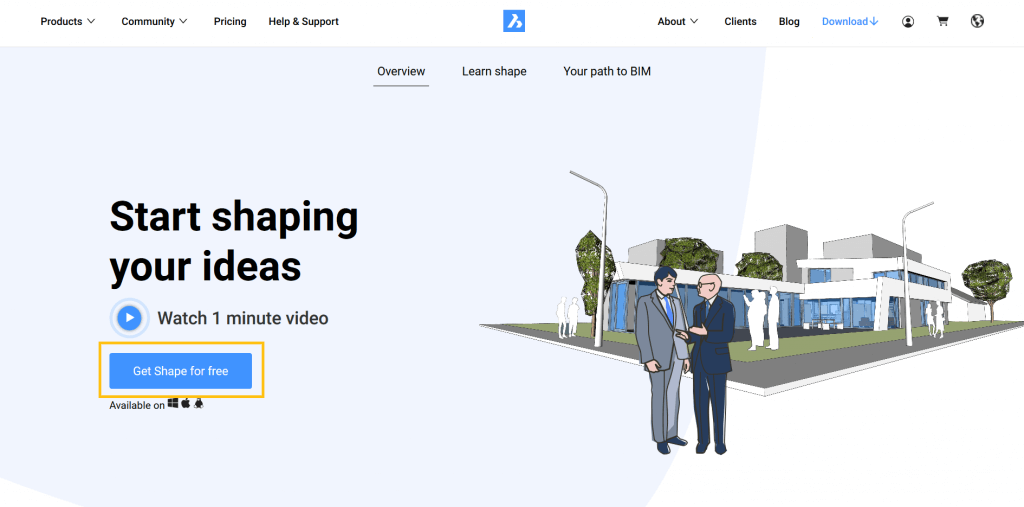Click the Available on text

[137, 406]
